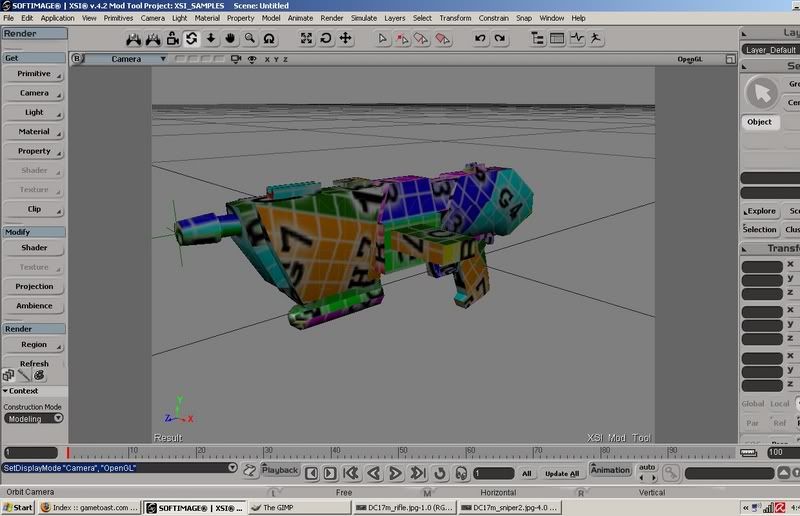The width and height of the screenshot is (800, 516).
Task: Select the plain arrow selection tool
Action: pos(382,38)
